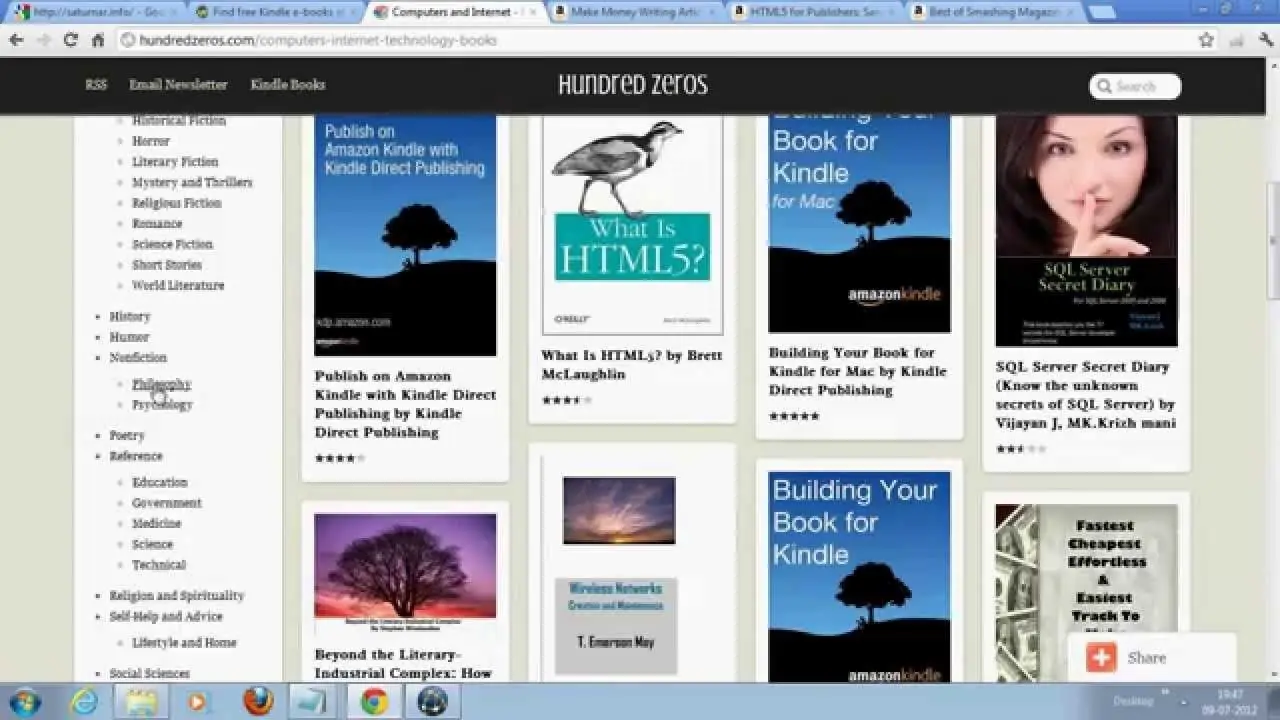Click the taskbar clock showing 19:47

1230,694
